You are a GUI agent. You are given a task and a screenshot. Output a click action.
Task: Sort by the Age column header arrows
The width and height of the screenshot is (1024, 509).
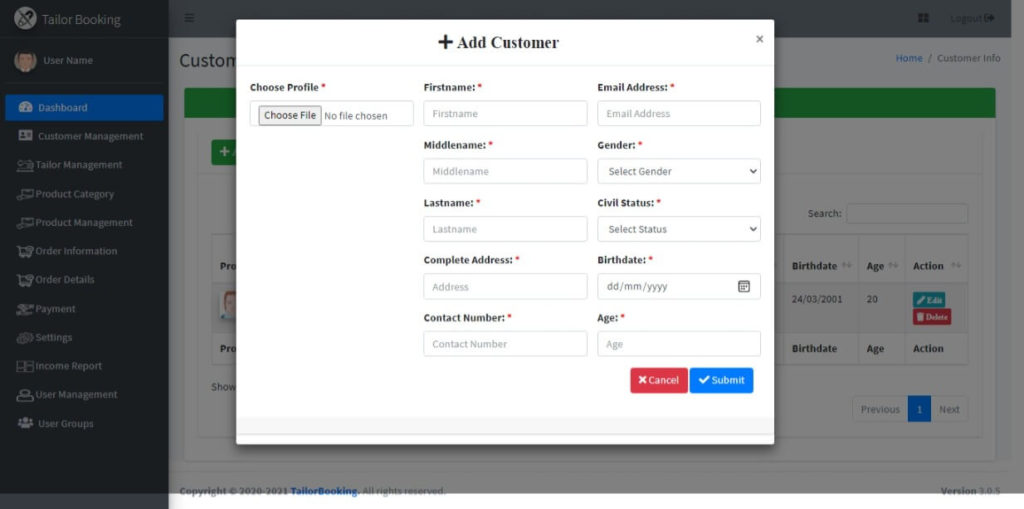(893, 266)
